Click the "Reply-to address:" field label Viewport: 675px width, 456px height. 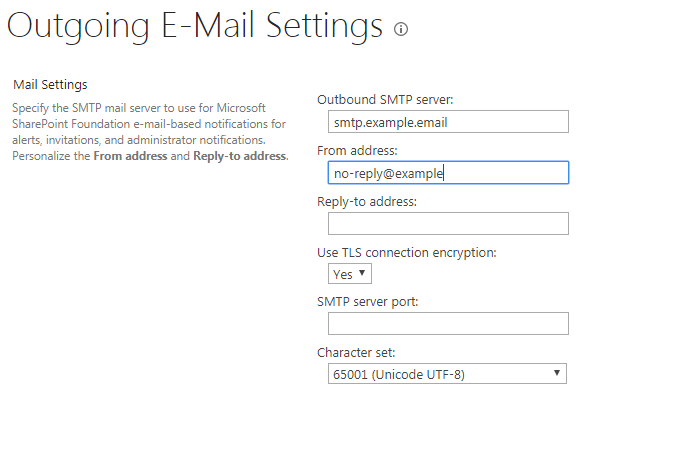click(x=366, y=201)
